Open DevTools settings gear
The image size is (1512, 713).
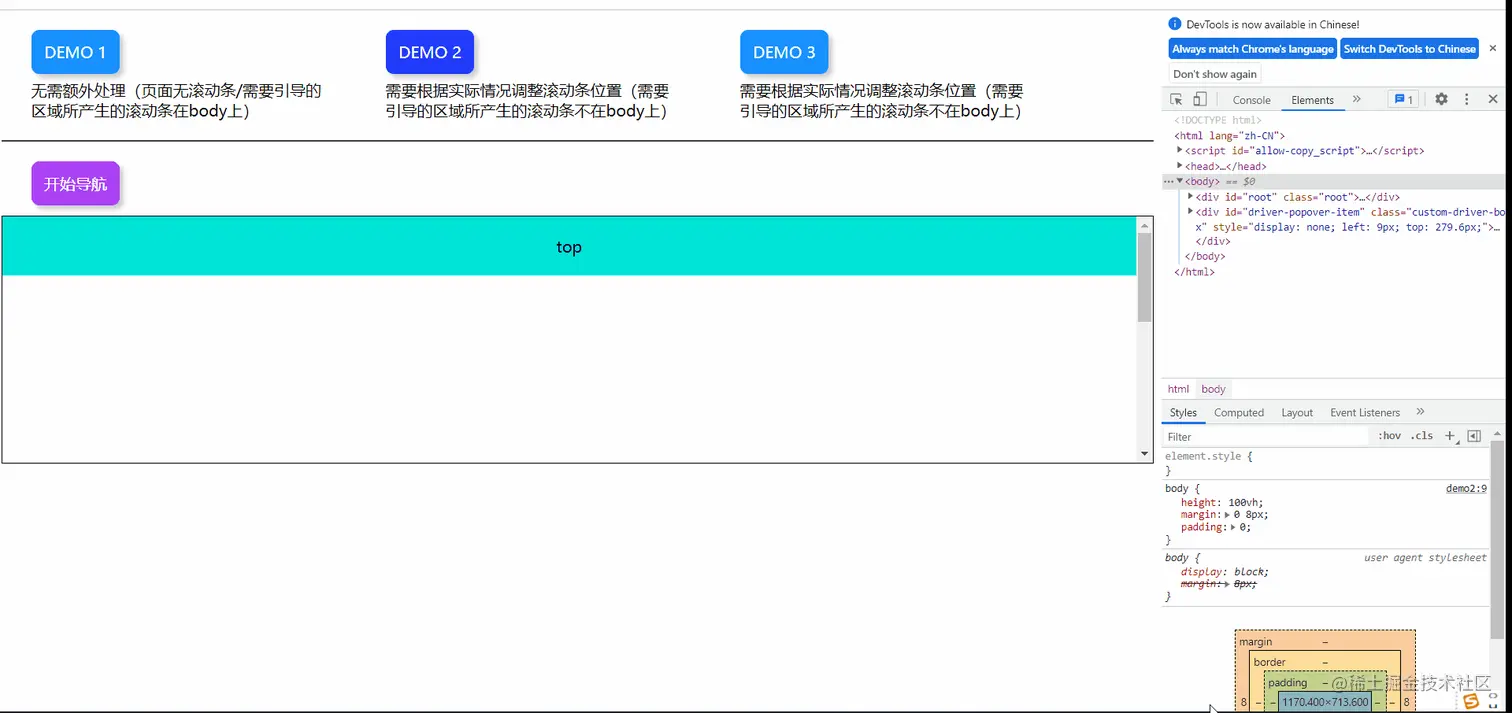pyautogui.click(x=1441, y=99)
